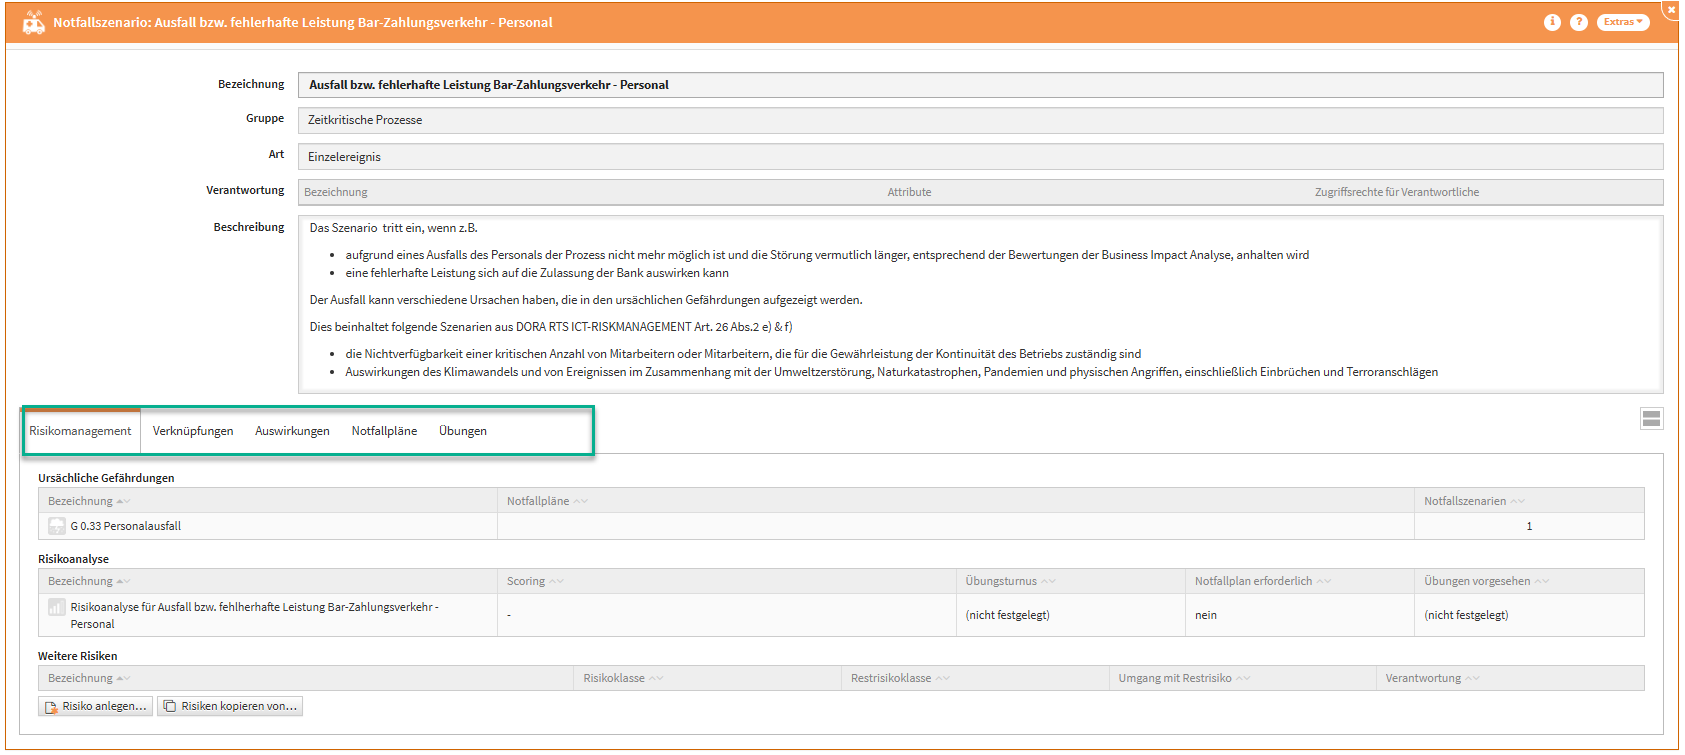Go to the Auswirkungen tab

(x=292, y=431)
